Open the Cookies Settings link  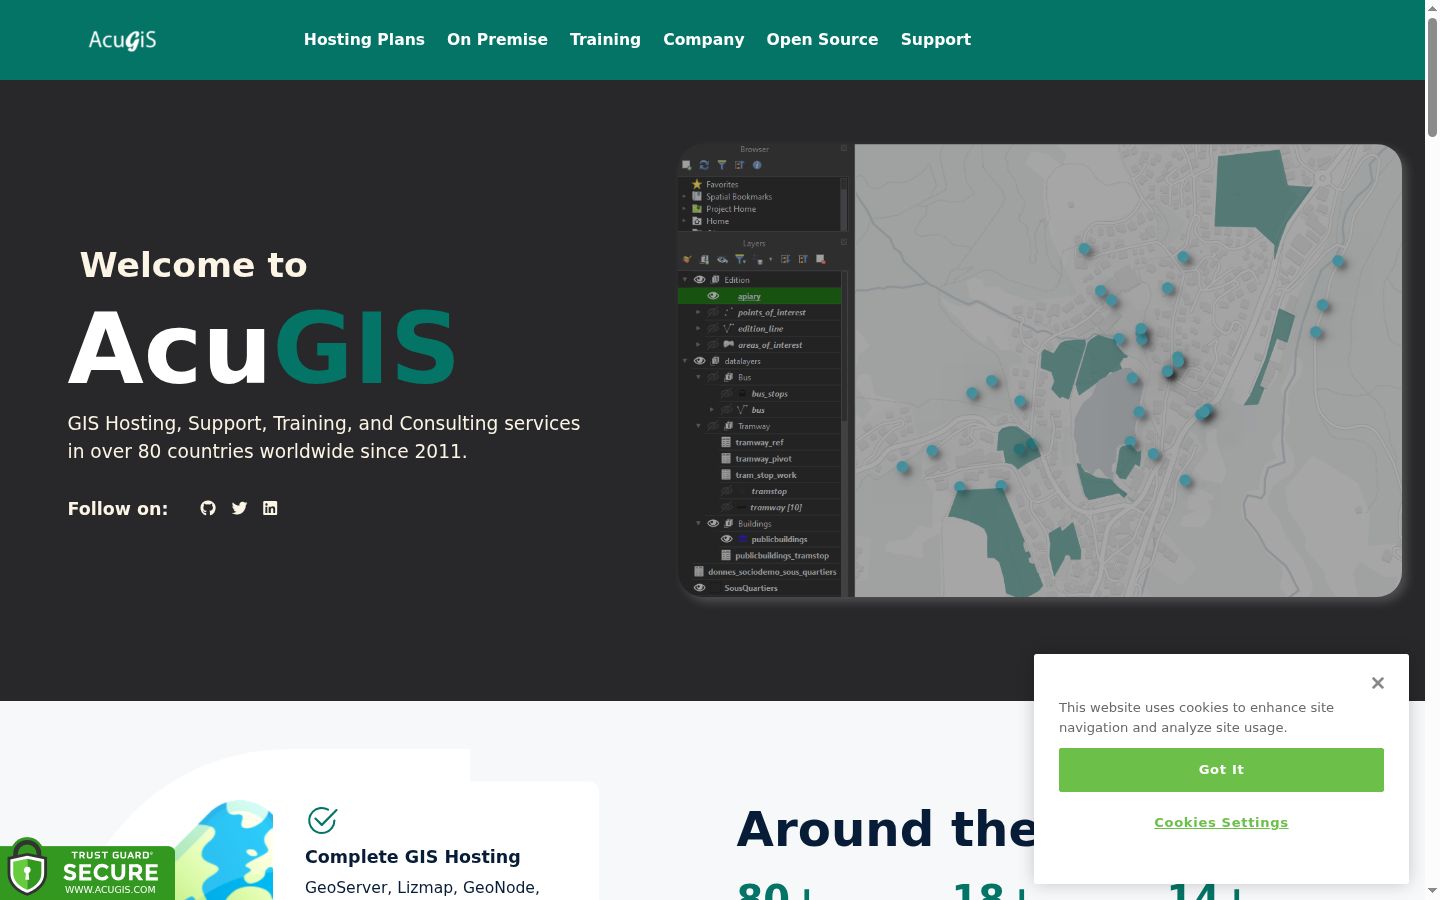(1221, 823)
